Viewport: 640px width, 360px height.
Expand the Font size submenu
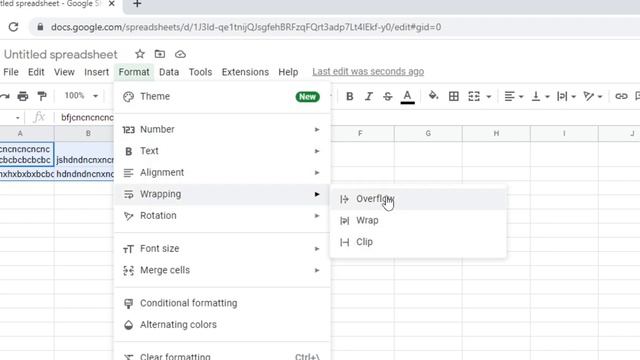pyautogui.click(x=222, y=249)
